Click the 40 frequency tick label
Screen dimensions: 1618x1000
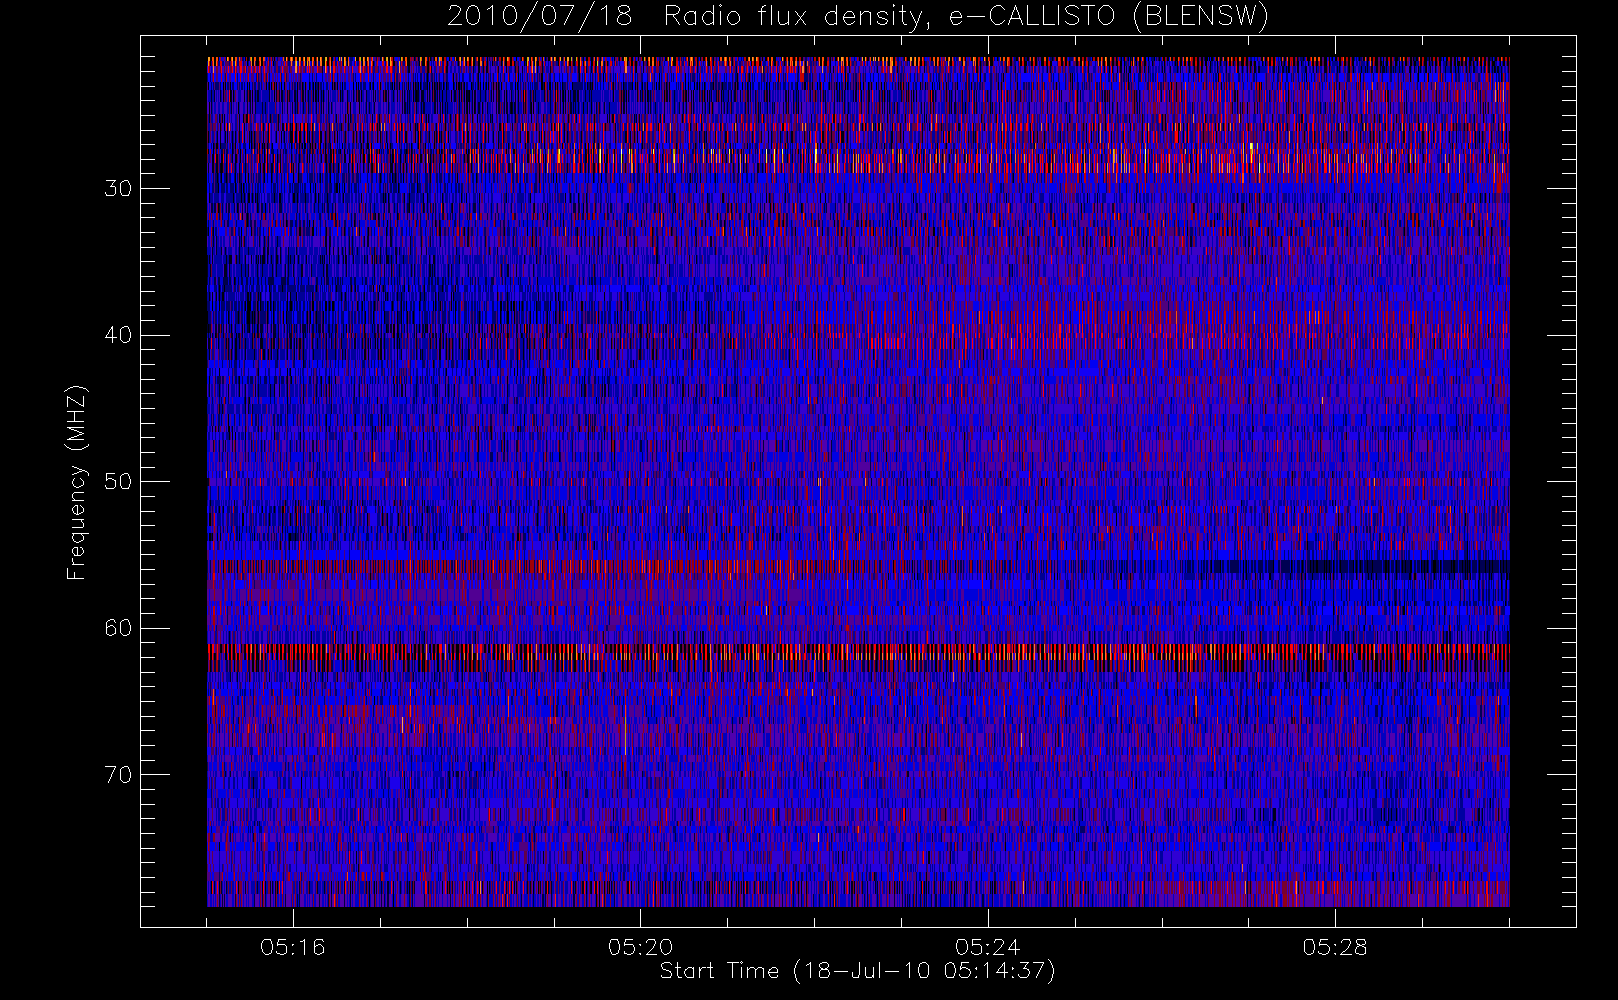(x=118, y=335)
